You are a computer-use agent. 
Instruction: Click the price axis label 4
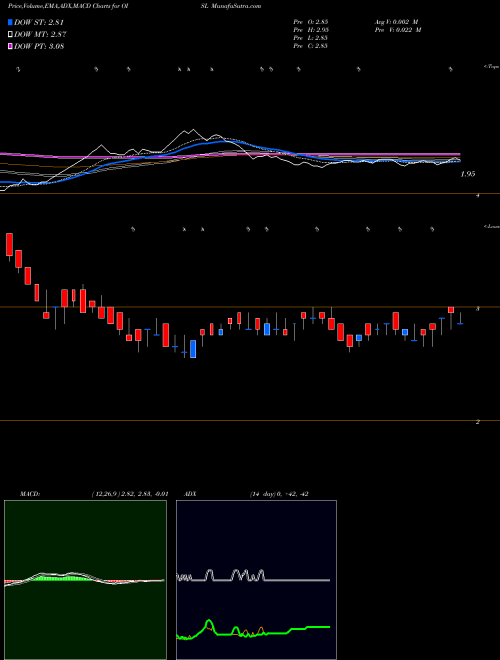tap(477, 196)
